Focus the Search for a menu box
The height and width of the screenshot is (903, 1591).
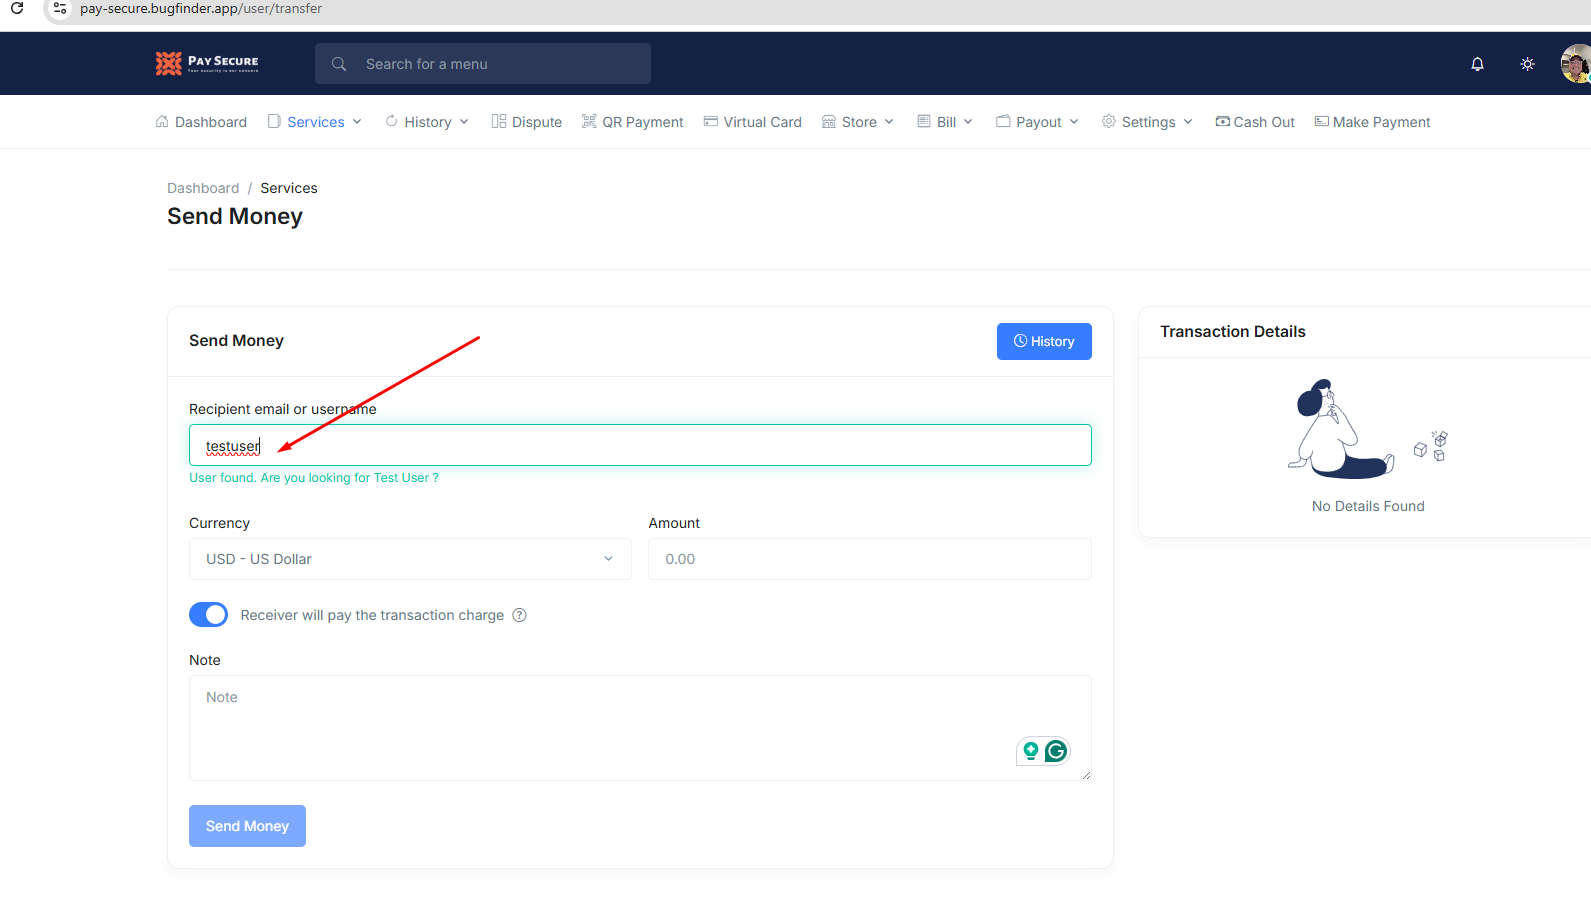[x=483, y=64]
